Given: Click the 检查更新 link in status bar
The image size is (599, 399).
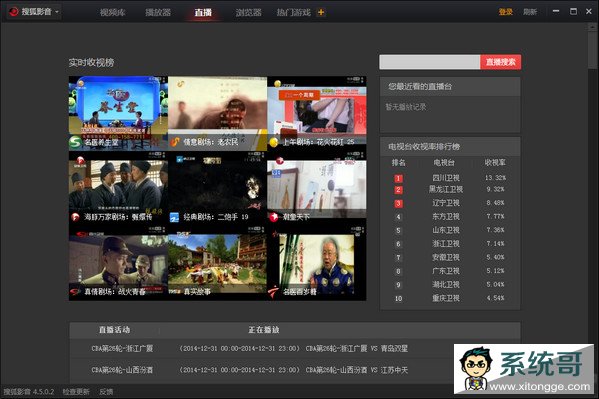Looking at the screenshot, I should [x=76, y=392].
